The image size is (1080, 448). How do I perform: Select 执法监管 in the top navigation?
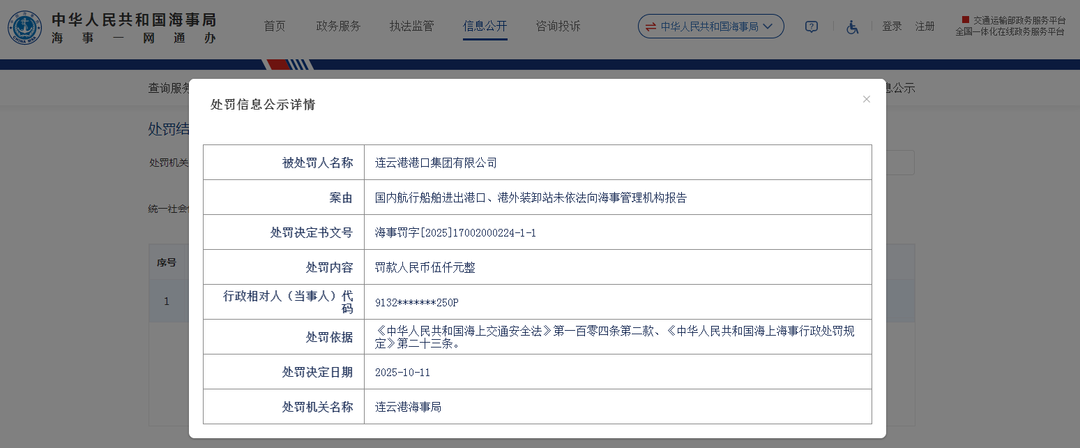click(412, 26)
